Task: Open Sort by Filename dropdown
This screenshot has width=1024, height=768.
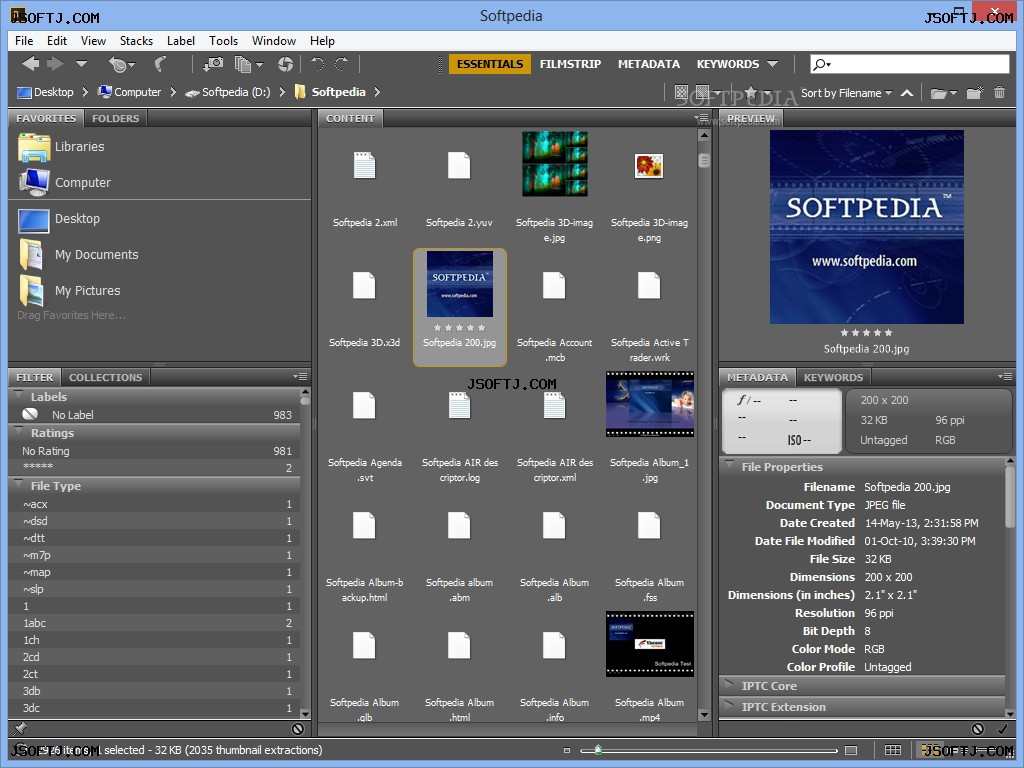Action: (846, 93)
